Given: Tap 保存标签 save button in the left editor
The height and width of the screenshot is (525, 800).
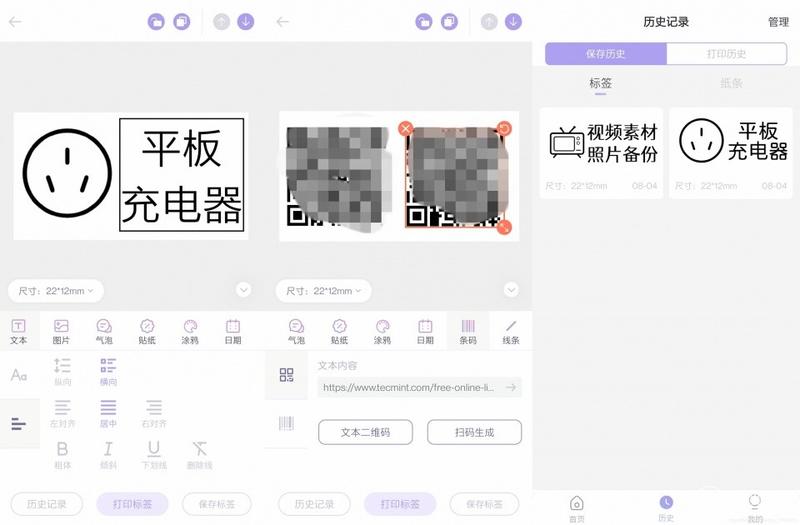Looking at the screenshot, I should (x=217, y=504).
